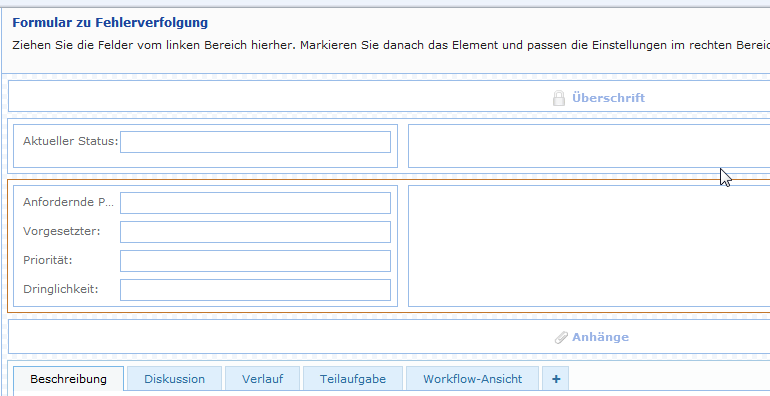This screenshot has height=396, width=770.
Task: Click the Aktueller Status input field
Action: coord(255,142)
